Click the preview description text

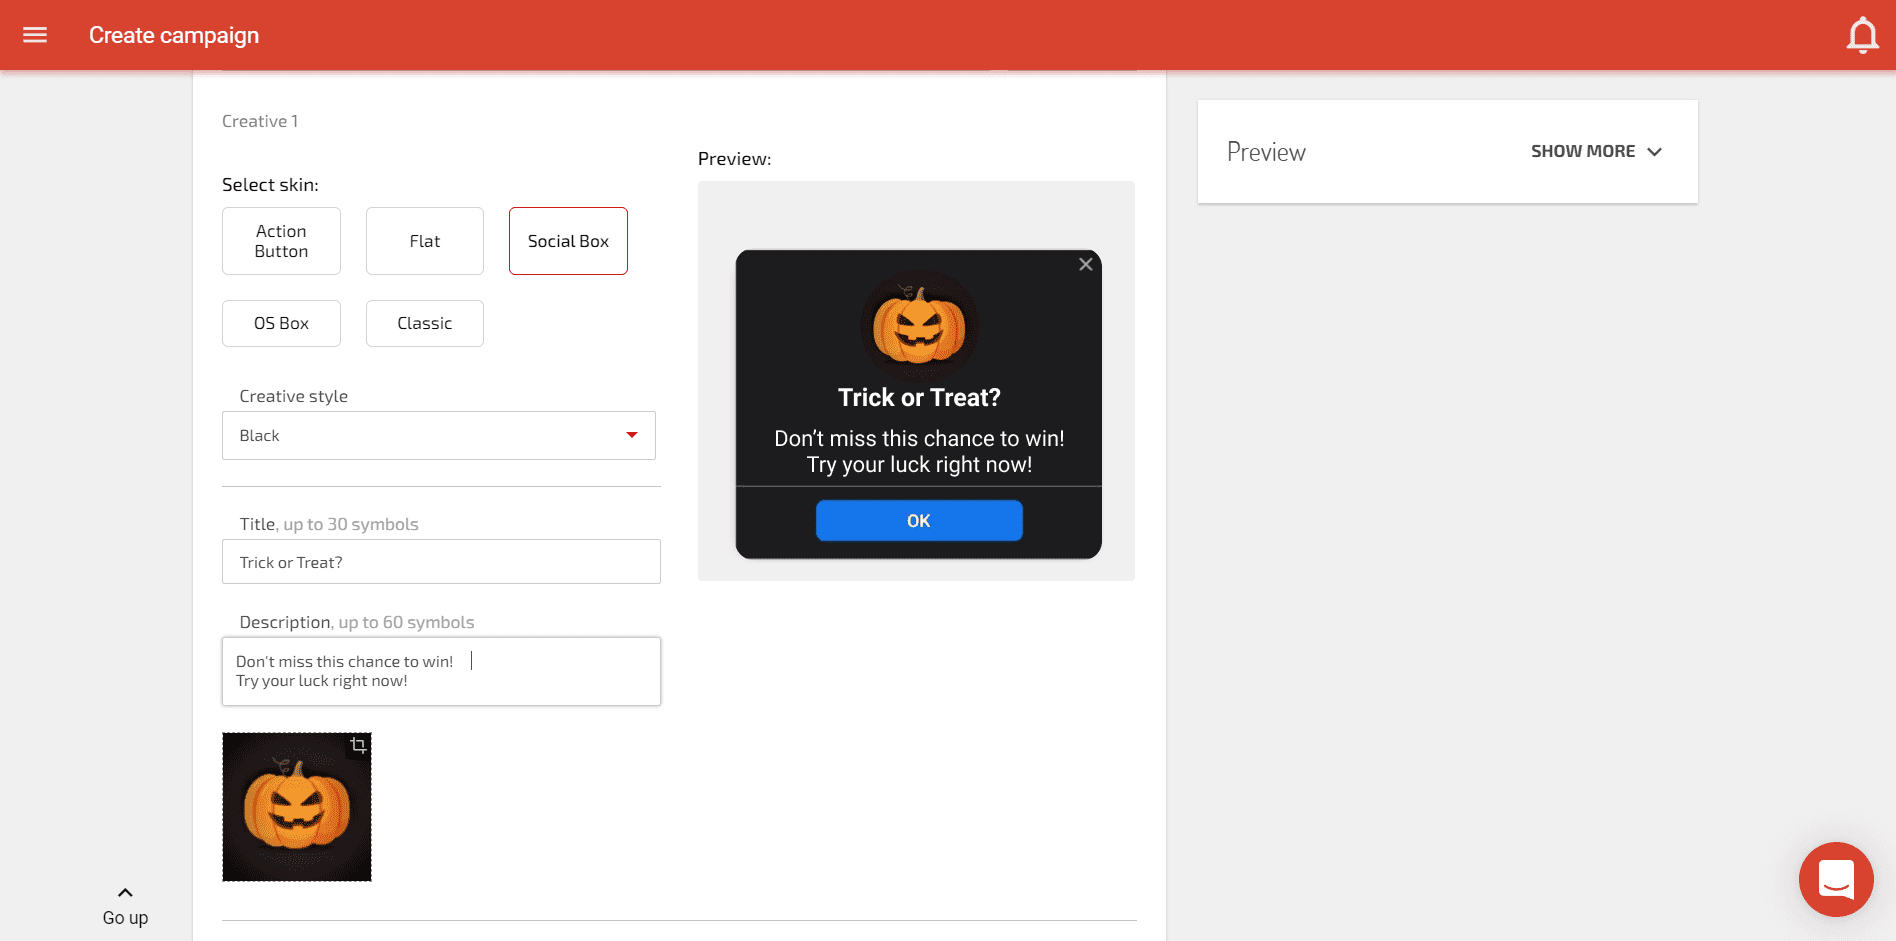pyautogui.click(x=919, y=452)
